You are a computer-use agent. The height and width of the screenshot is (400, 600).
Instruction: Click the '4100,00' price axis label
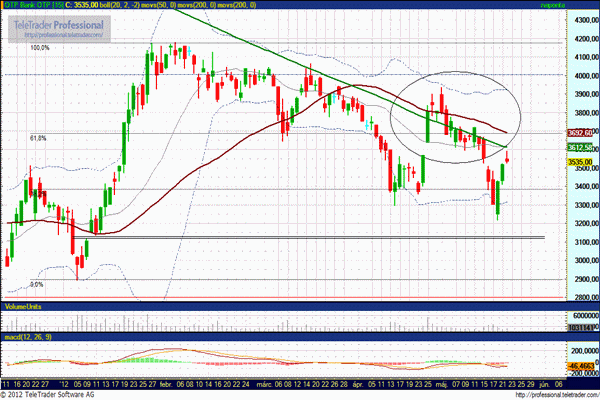[x=586, y=57]
